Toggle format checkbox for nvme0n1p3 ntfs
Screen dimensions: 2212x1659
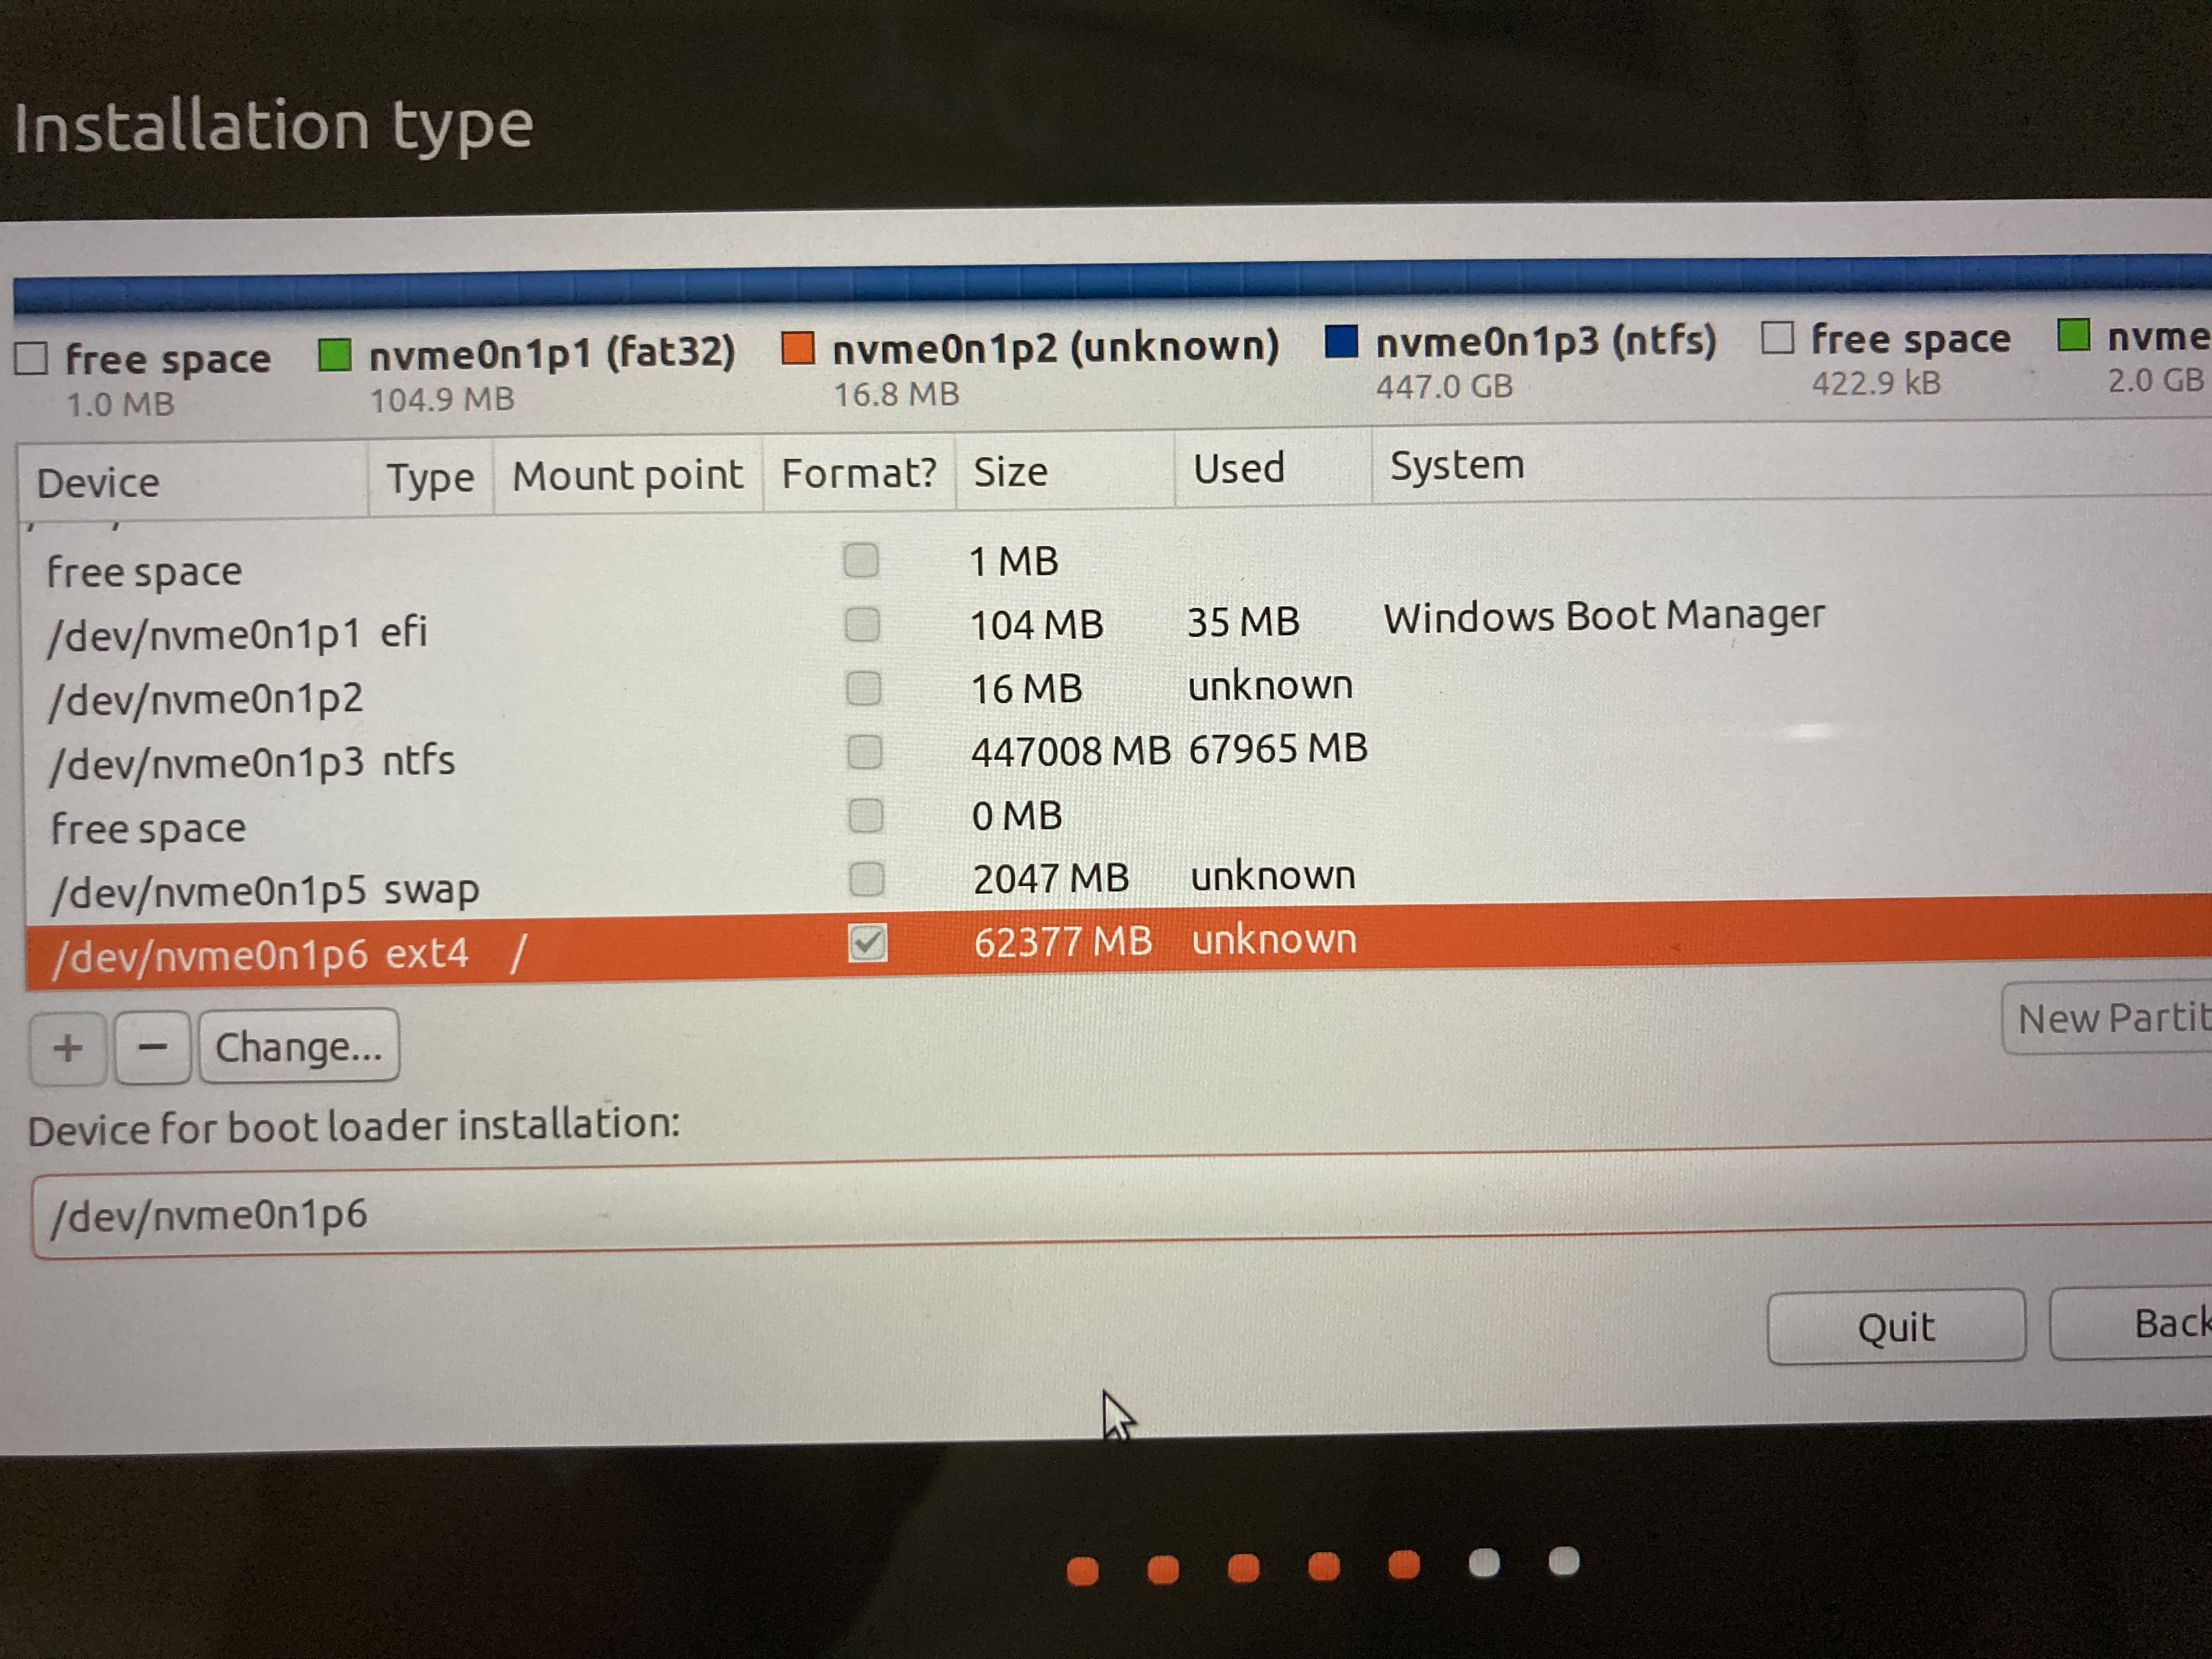864,752
